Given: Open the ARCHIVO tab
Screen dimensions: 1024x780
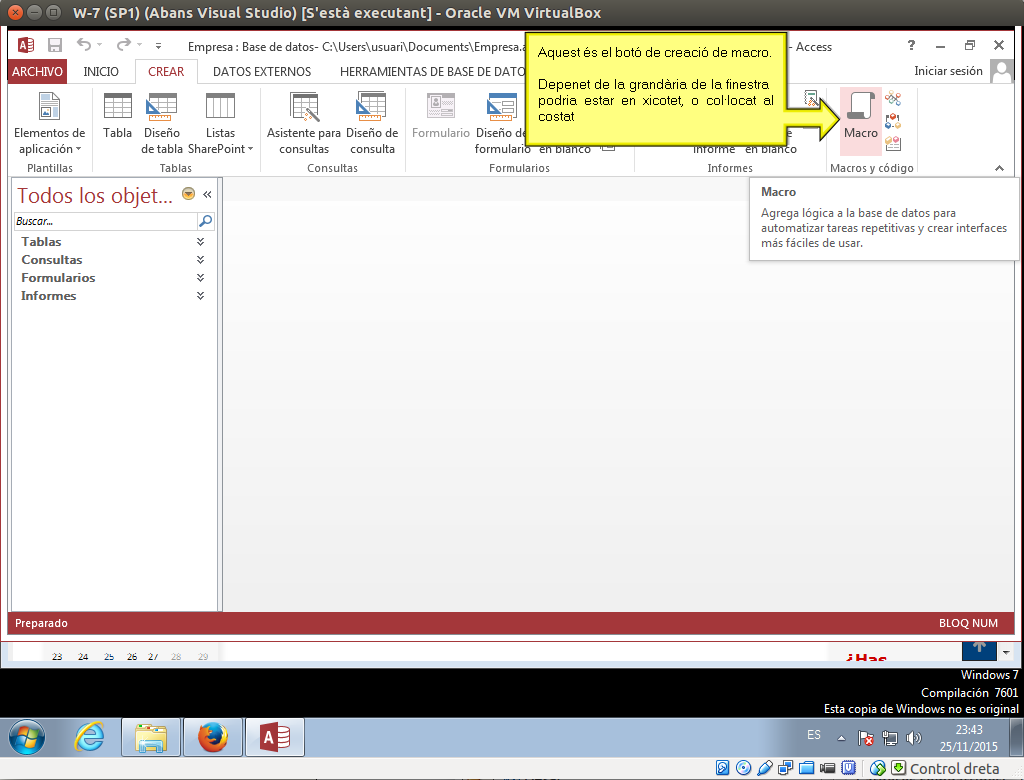Looking at the screenshot, I should pos(37,71).
